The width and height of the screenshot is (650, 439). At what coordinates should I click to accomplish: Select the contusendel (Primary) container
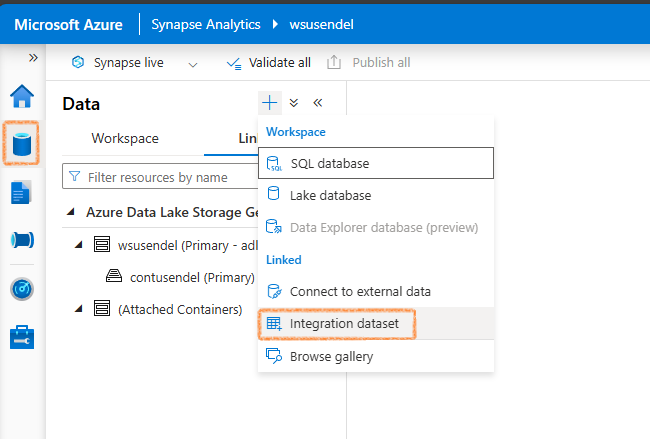tap(192, 277)
